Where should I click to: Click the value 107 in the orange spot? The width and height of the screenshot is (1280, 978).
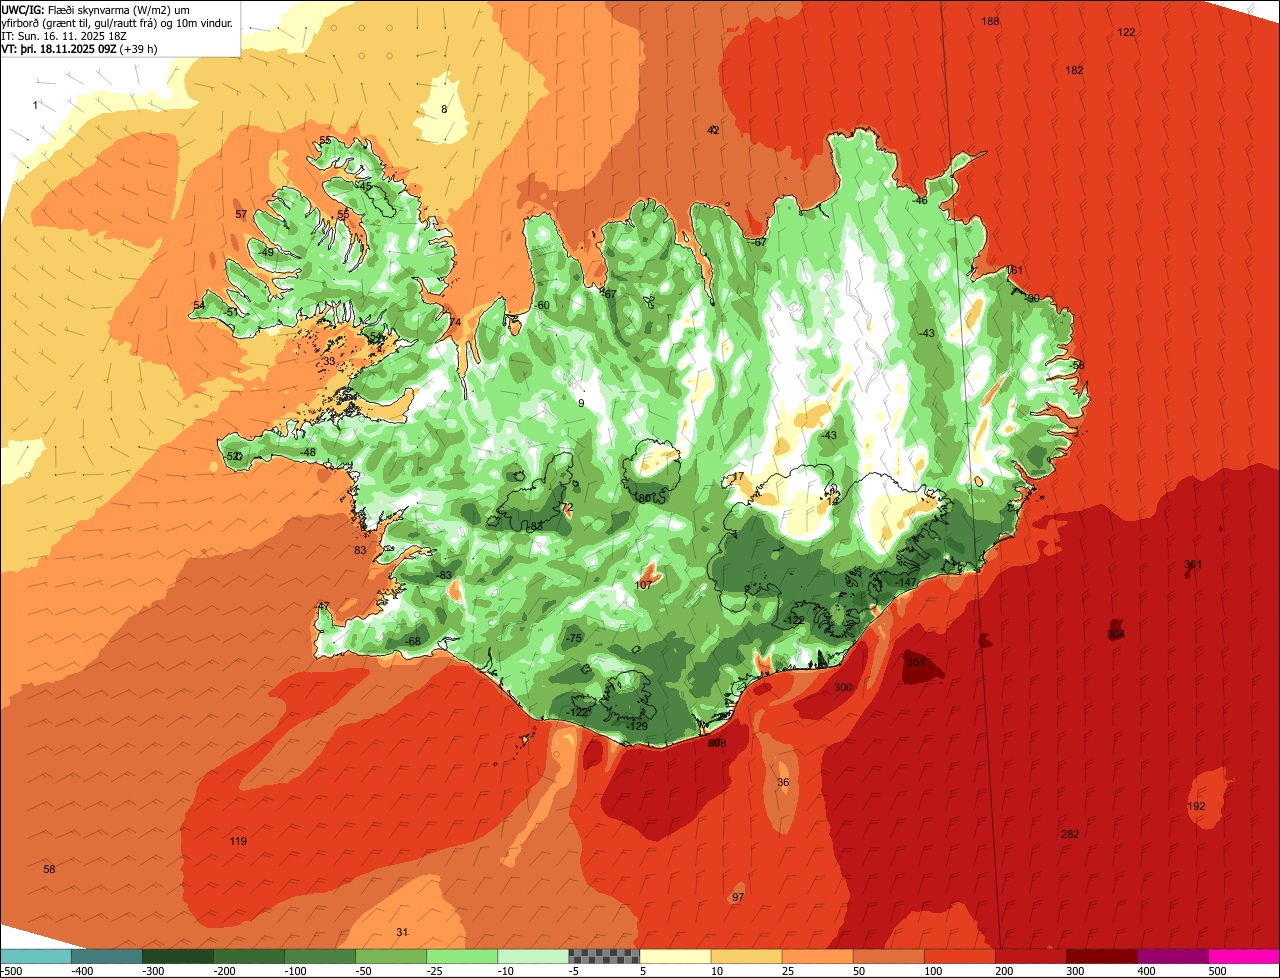(644, 584)
